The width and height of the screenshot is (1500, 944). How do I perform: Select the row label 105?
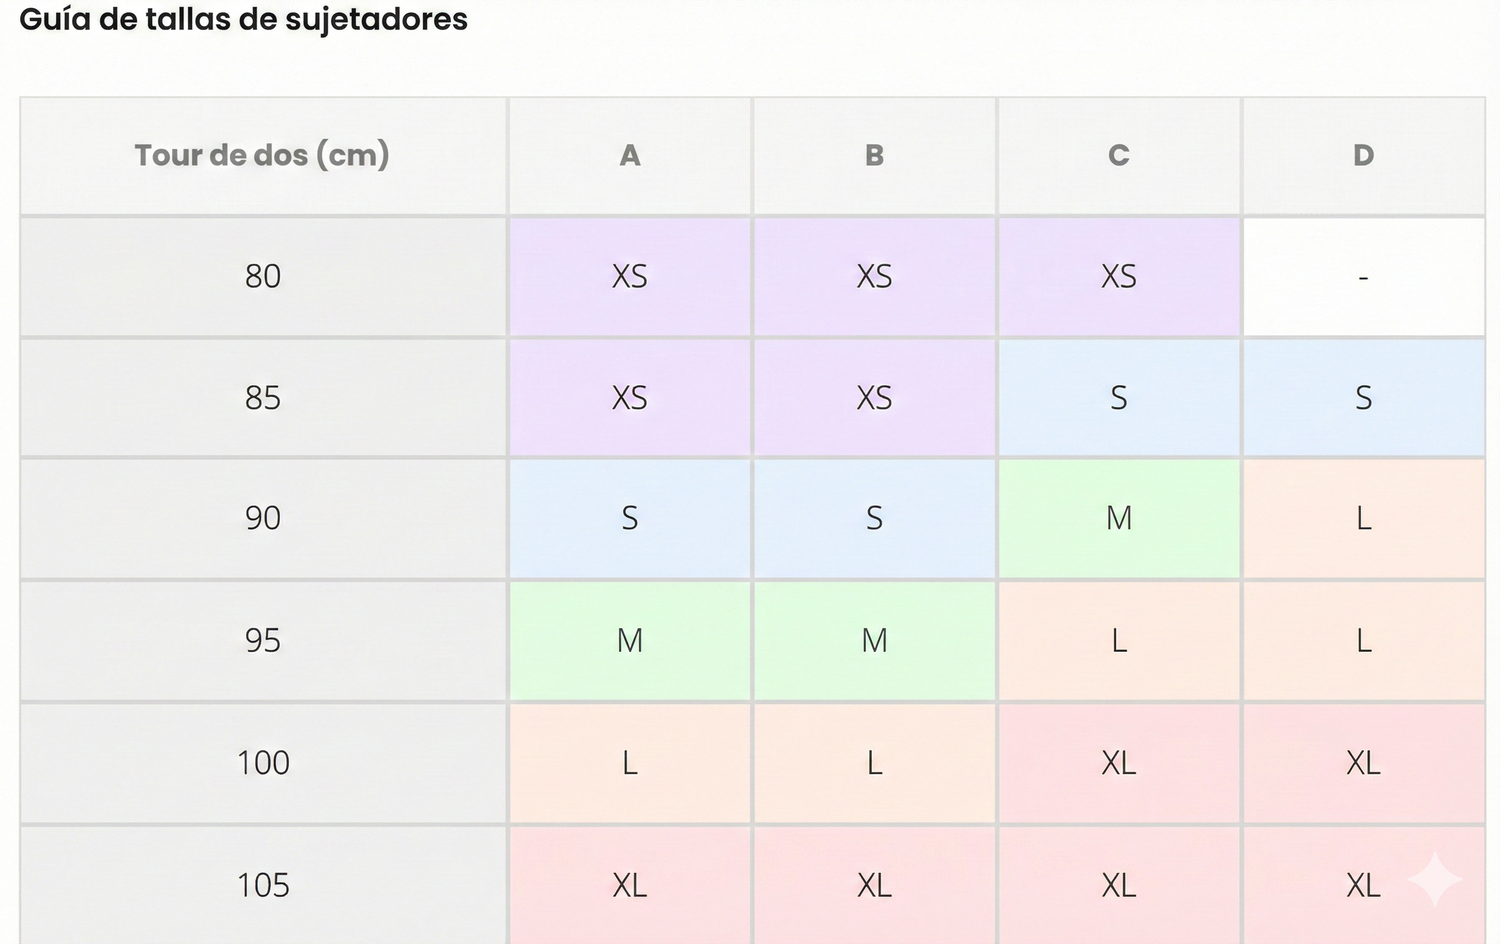[263, 885]
